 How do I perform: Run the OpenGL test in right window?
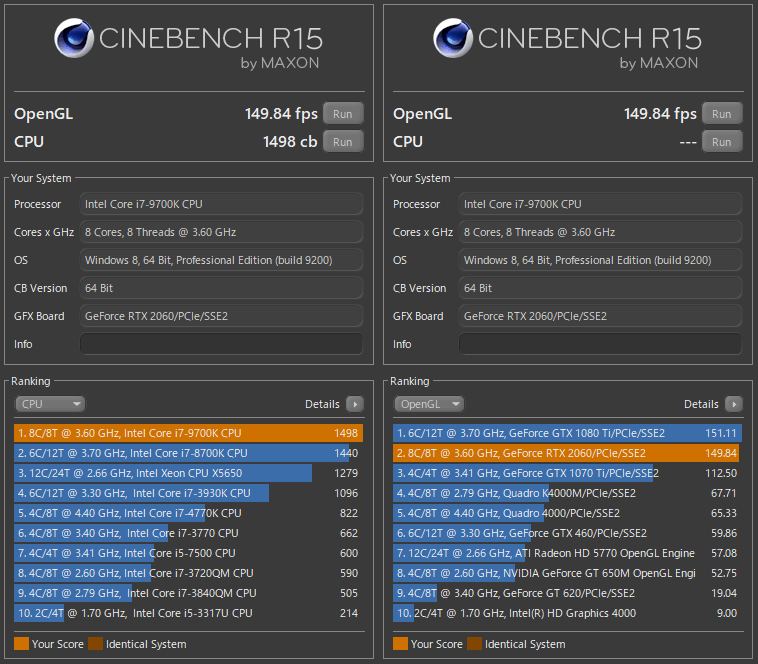[x=722, y=114]
